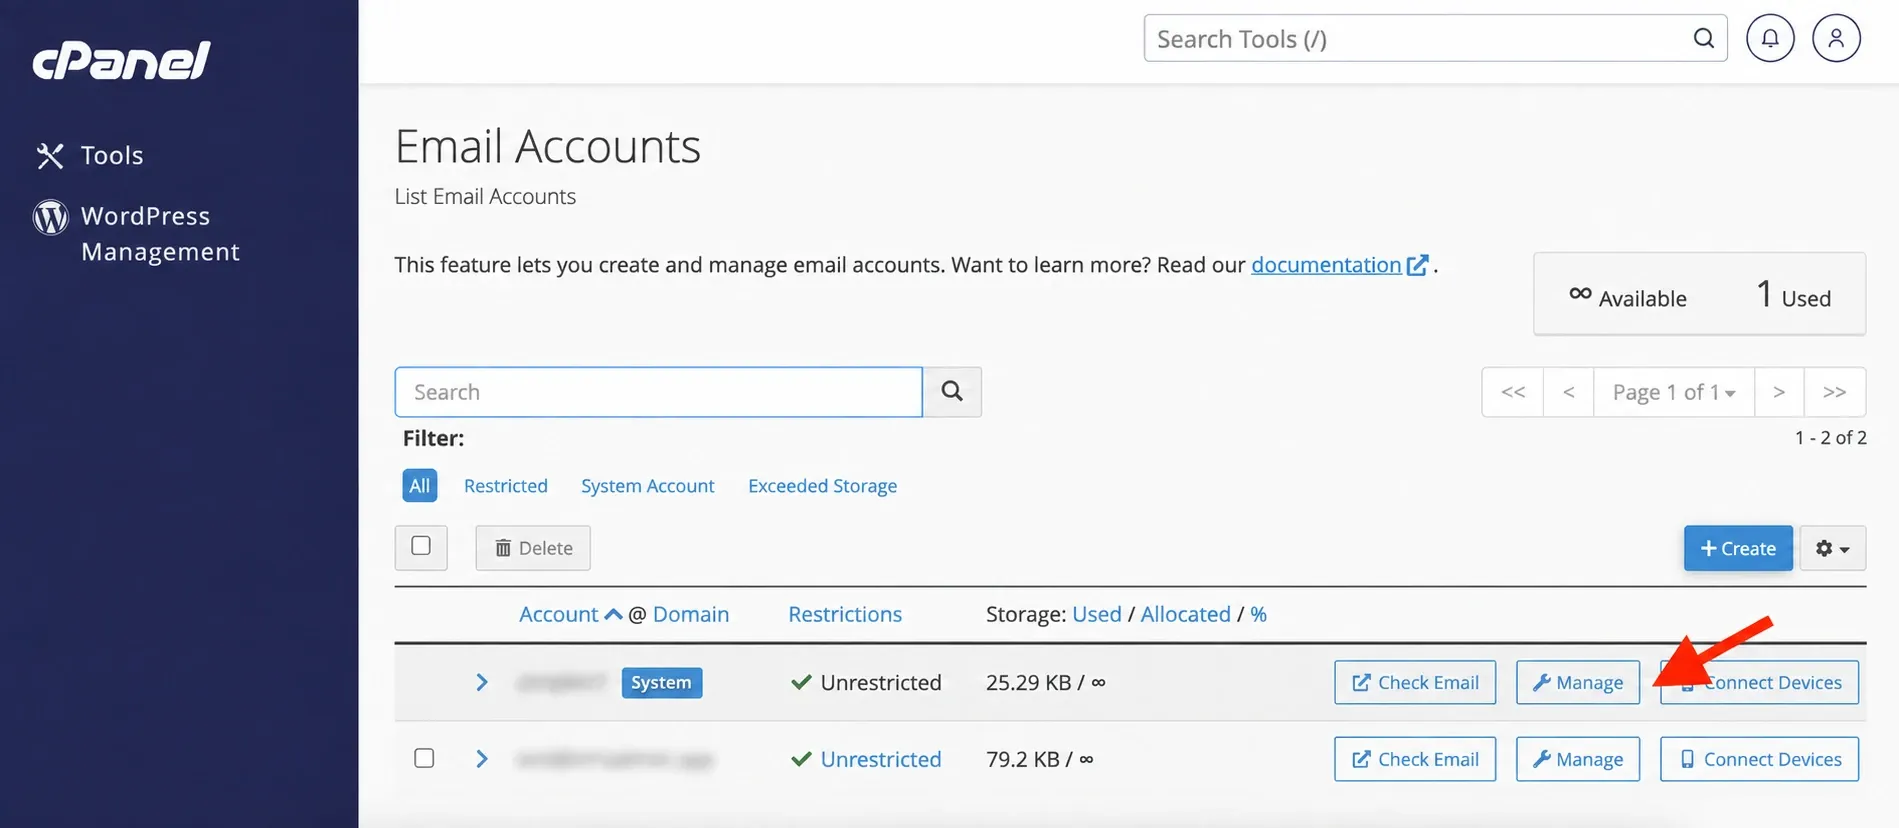
Task: Open the user account icon
Action: click(x=1836, y=38)
